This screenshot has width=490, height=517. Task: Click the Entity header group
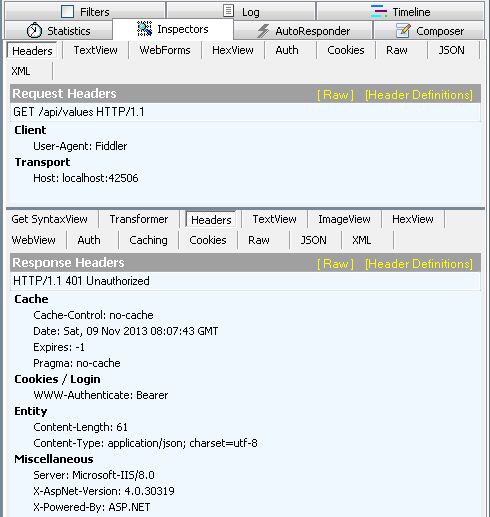coord(31,411)
